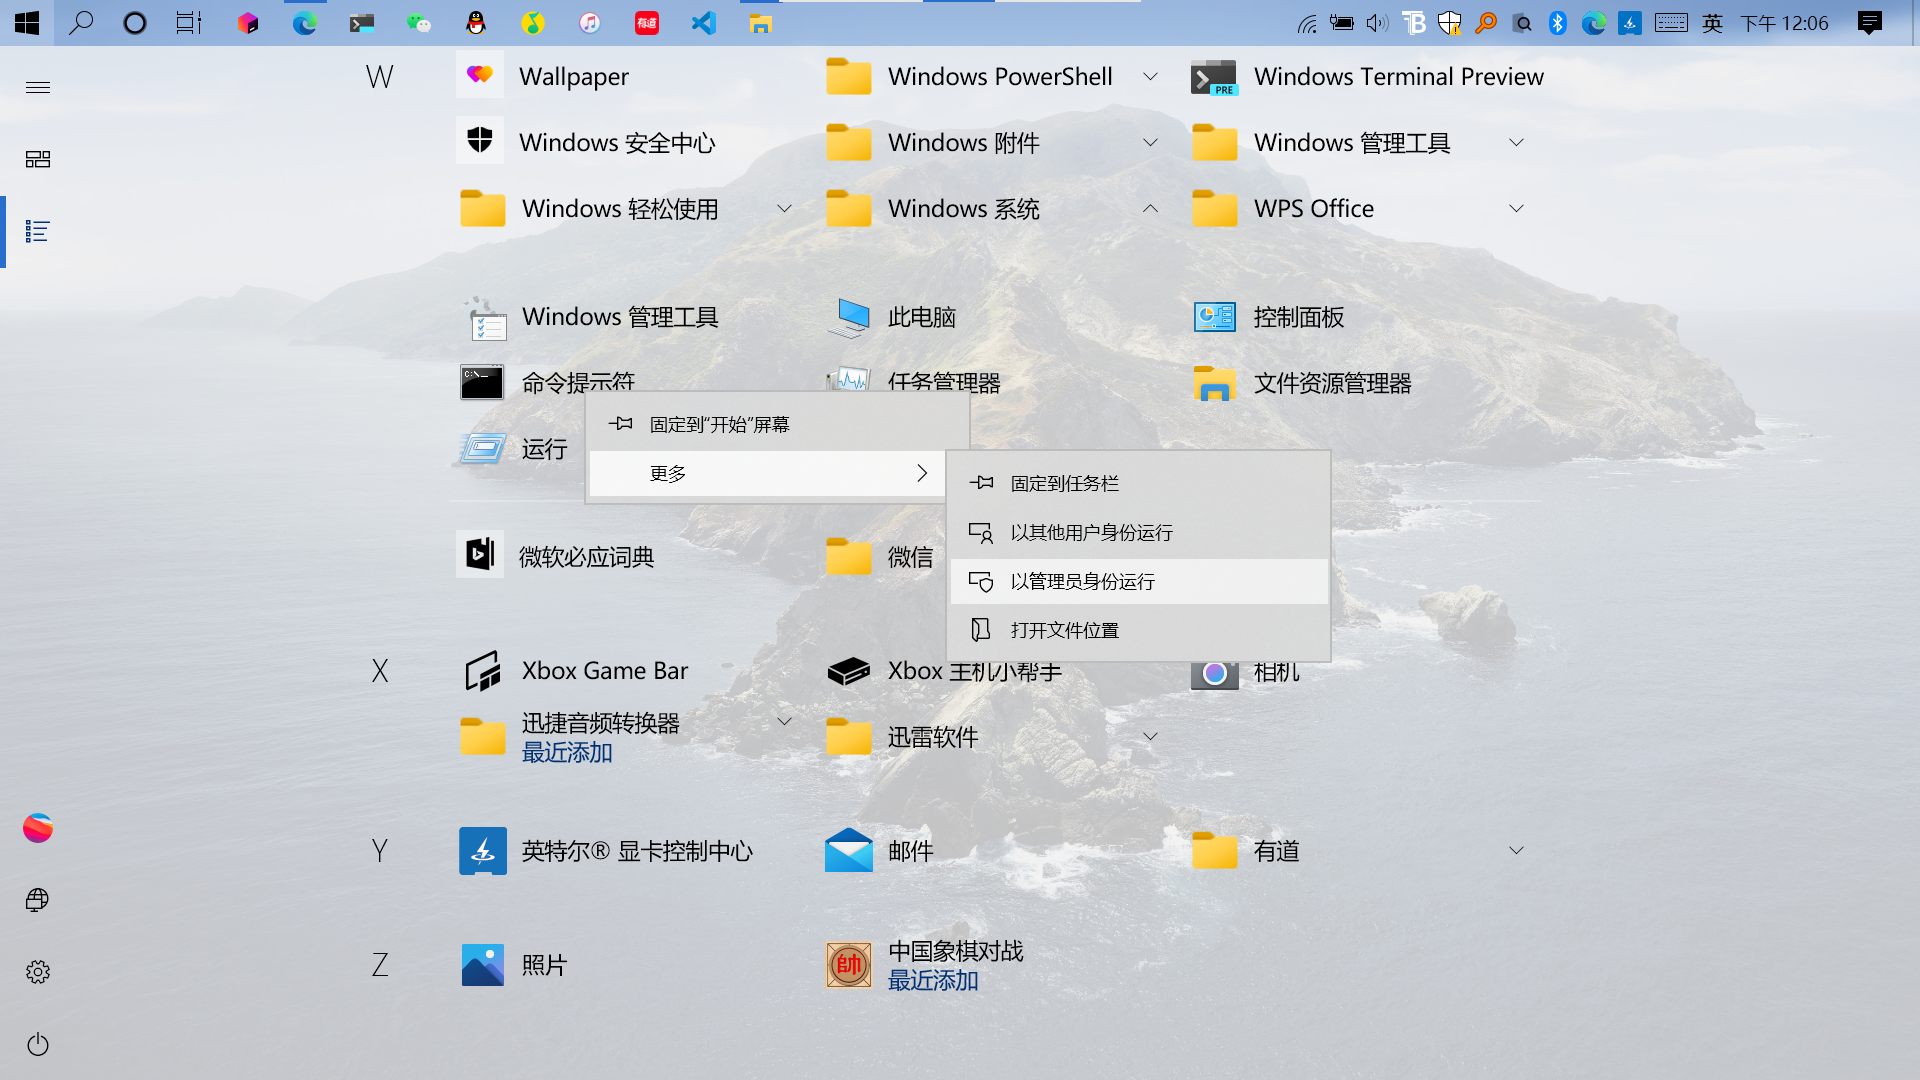Viewport: 1920px width, 1080px height.
Task: Open iTunes music icon in taskbar
Action: point(590,23)
